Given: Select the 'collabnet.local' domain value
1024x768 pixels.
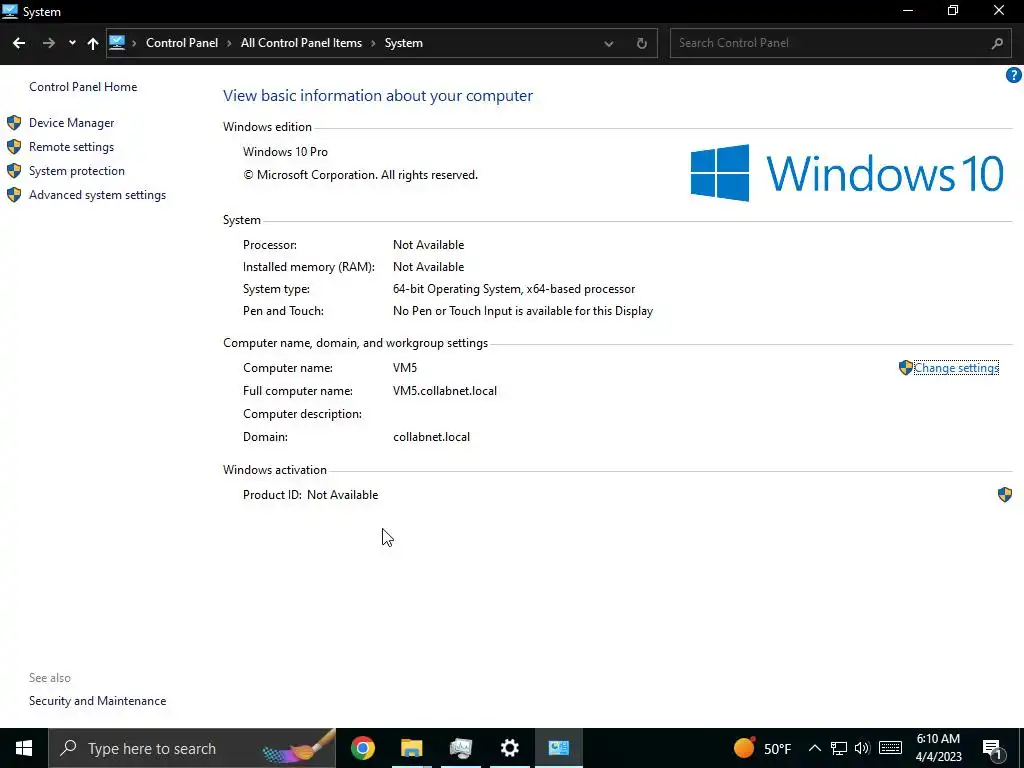Looking at the screenshot, I should coord(431,437).
